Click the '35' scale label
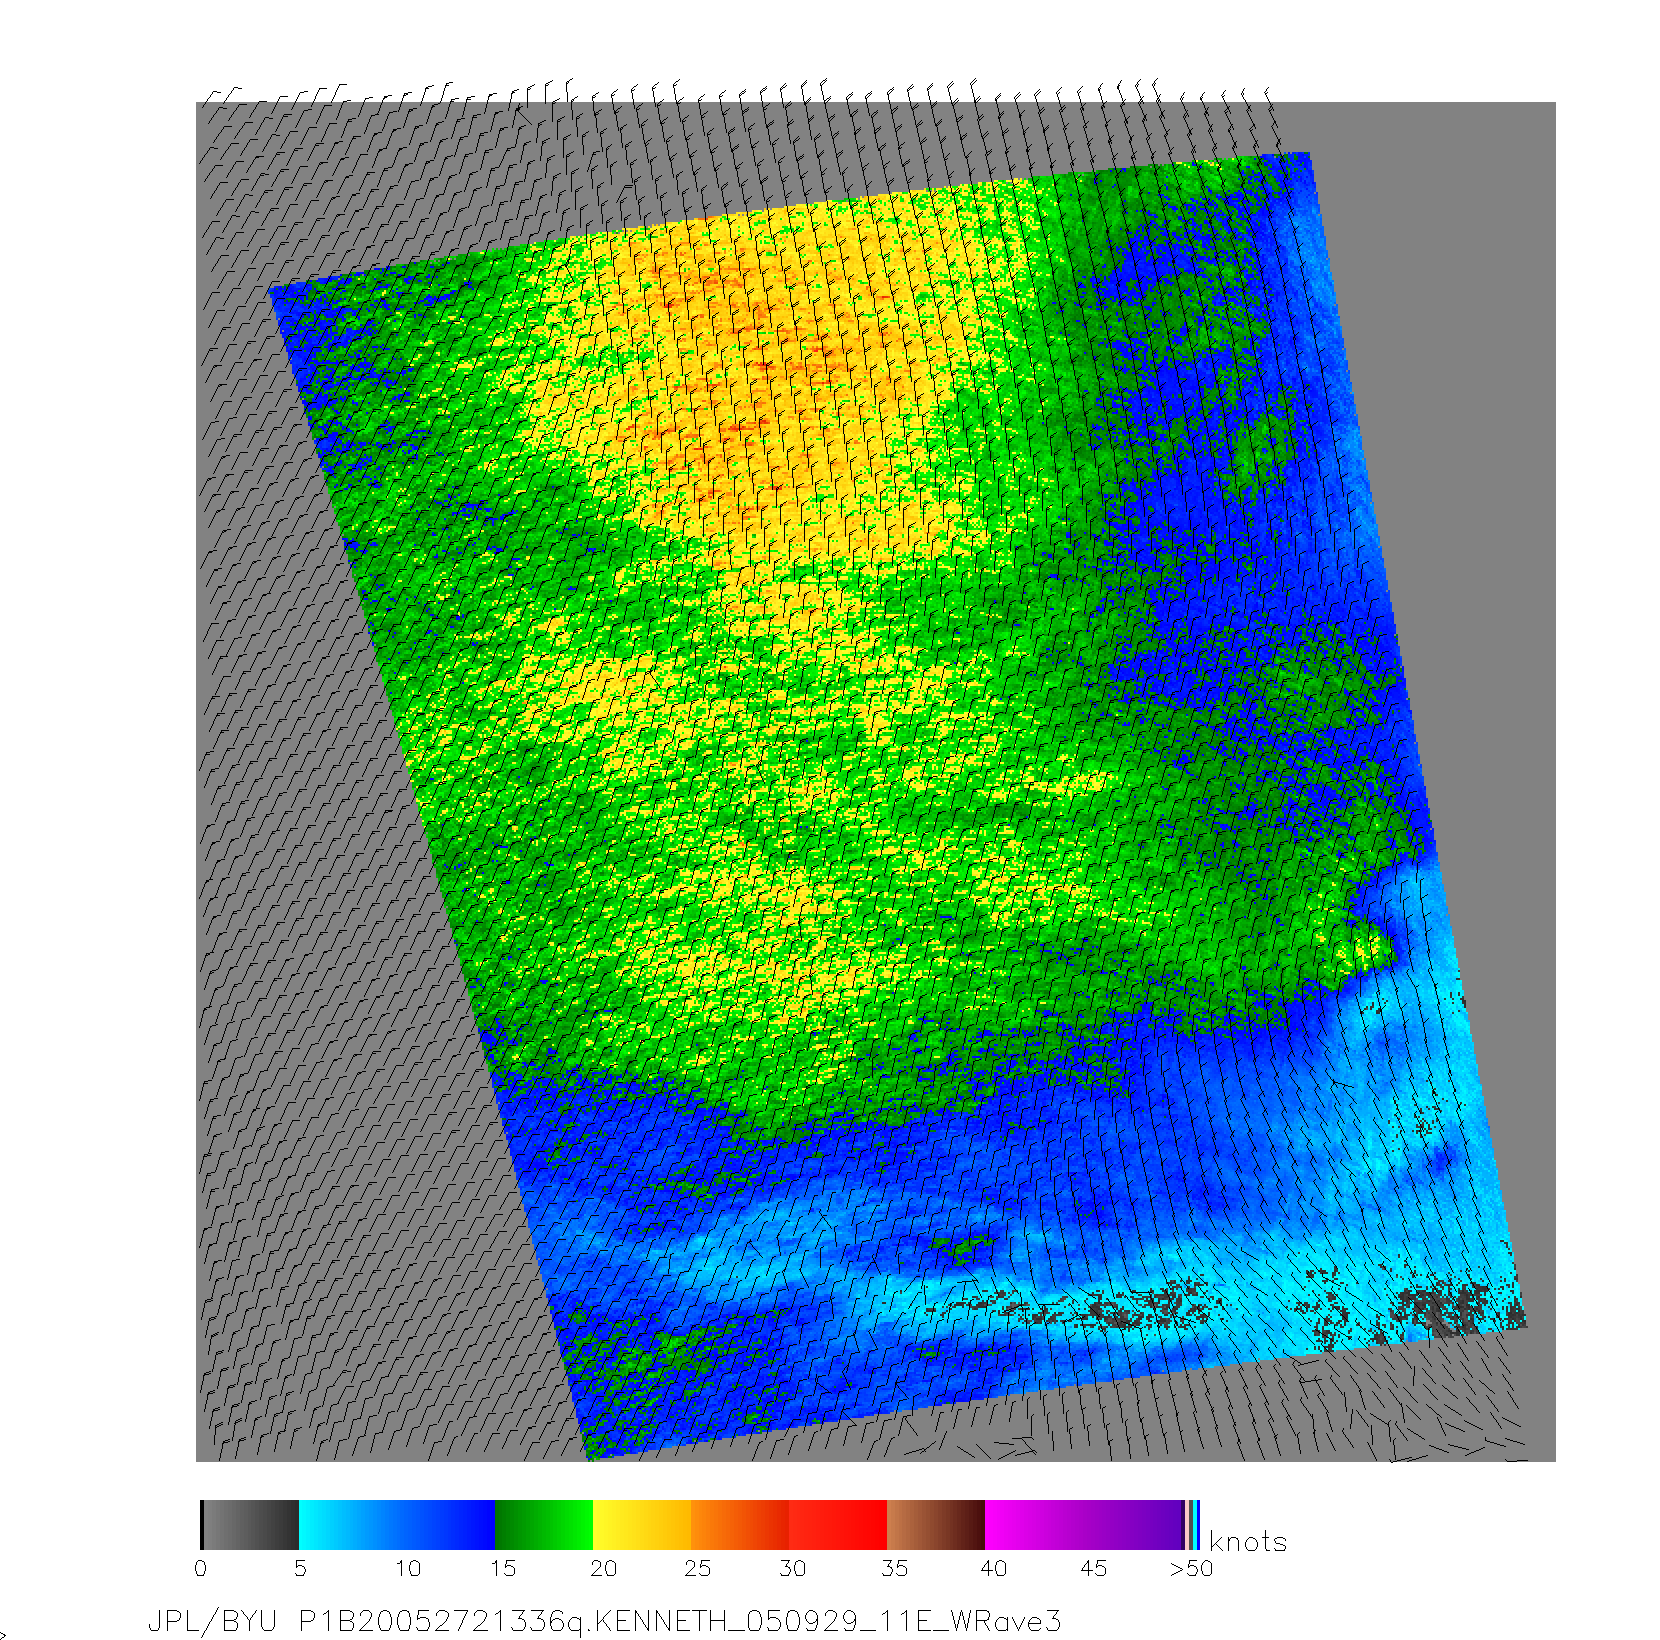 [895, 1568]
